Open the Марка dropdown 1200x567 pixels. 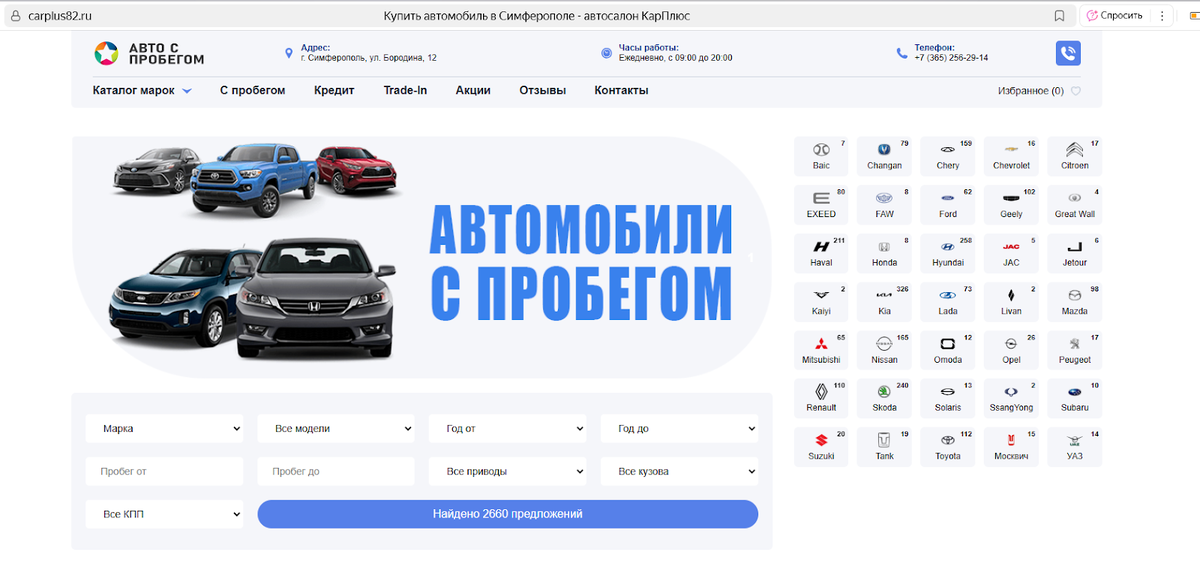point(164,429)
